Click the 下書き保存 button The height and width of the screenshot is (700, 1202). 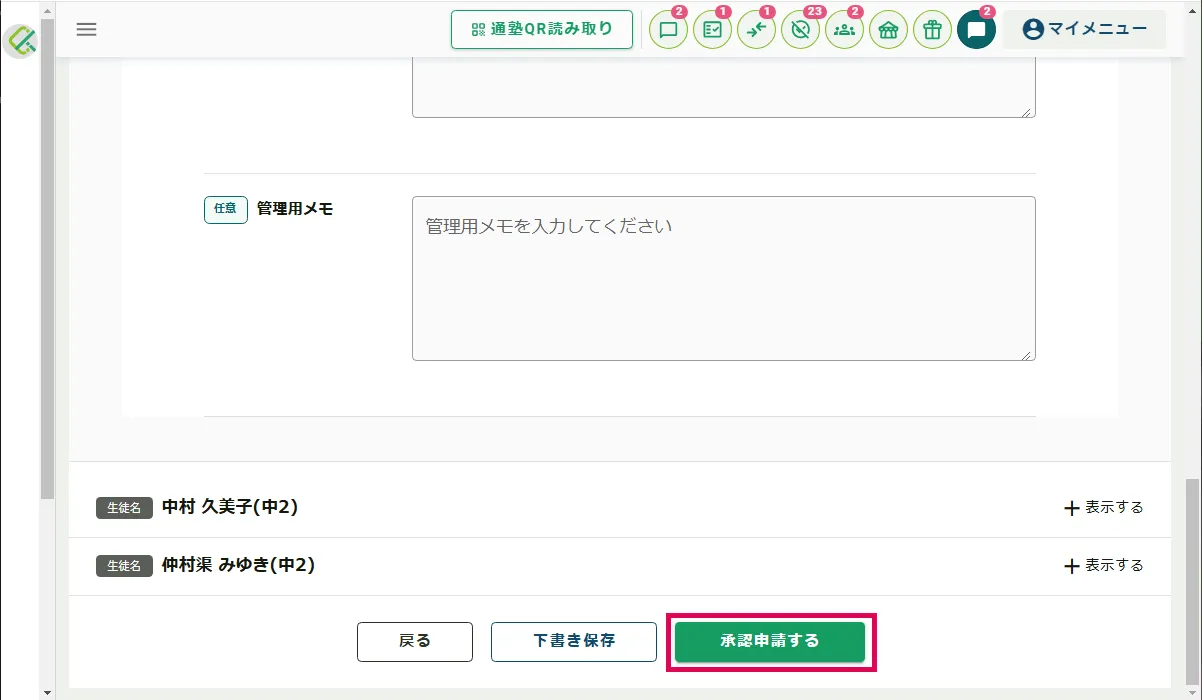pos(574,641)
